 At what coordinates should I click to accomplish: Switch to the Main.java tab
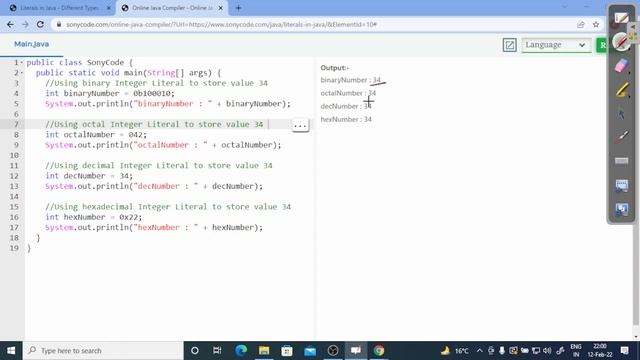[x=31, y=44]
